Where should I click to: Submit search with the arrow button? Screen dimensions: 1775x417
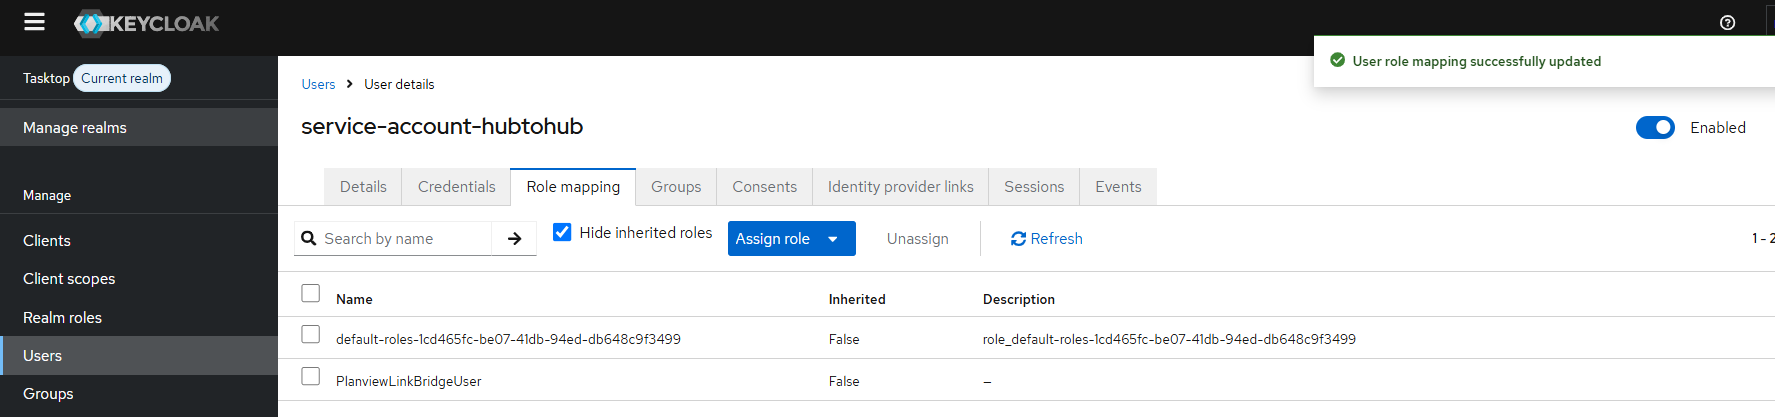tap(514, 238)
